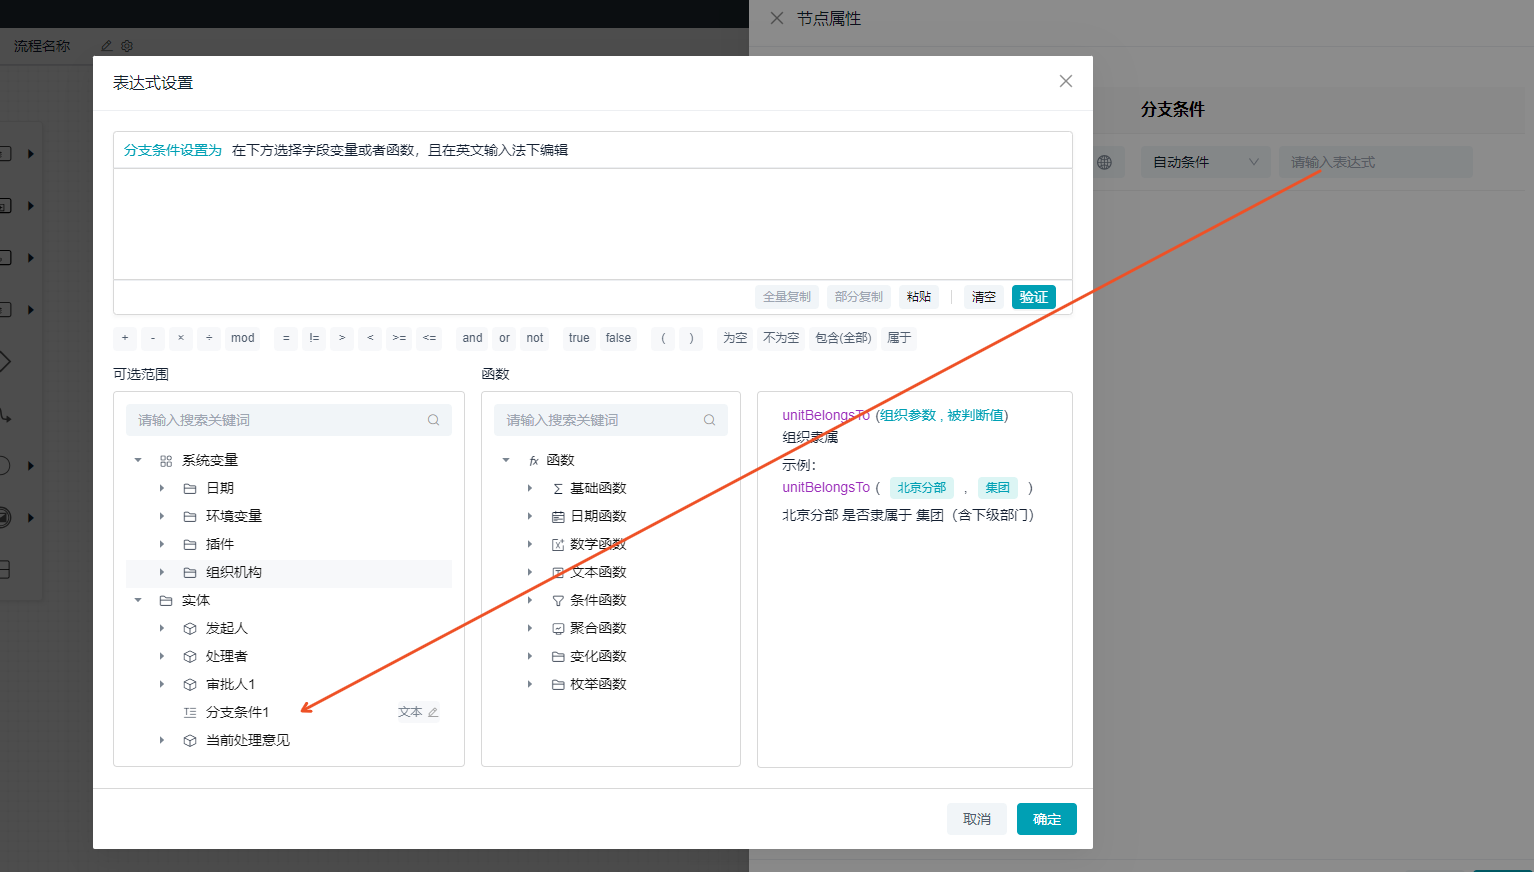Collapse the 函数 root node arrow

point(506,460)
